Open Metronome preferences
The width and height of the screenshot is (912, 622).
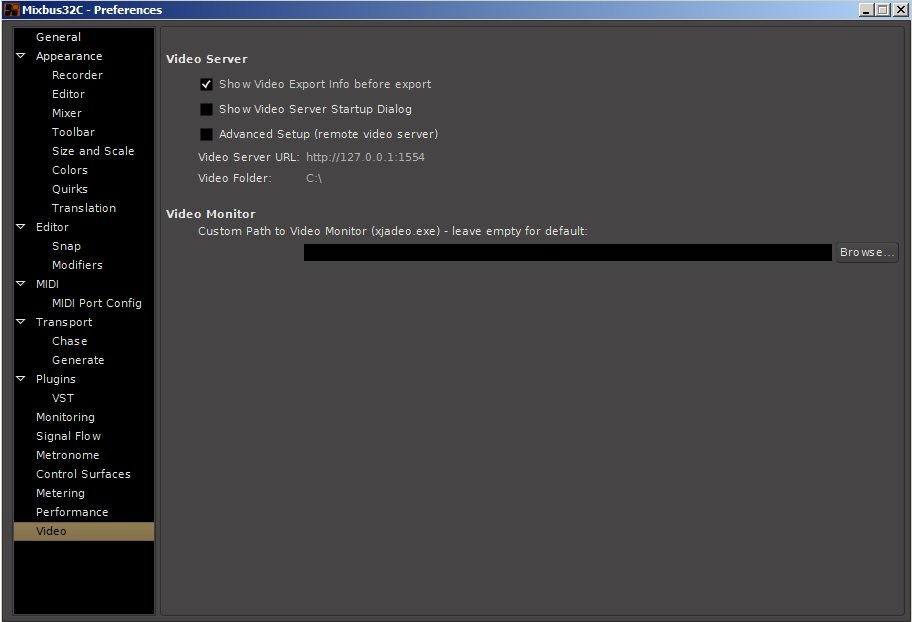pyautogui.click(x=67, y=456)
